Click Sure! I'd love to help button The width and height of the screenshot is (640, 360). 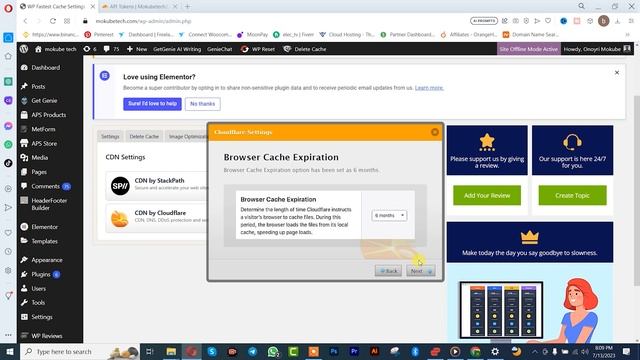[x=152, y=104]
